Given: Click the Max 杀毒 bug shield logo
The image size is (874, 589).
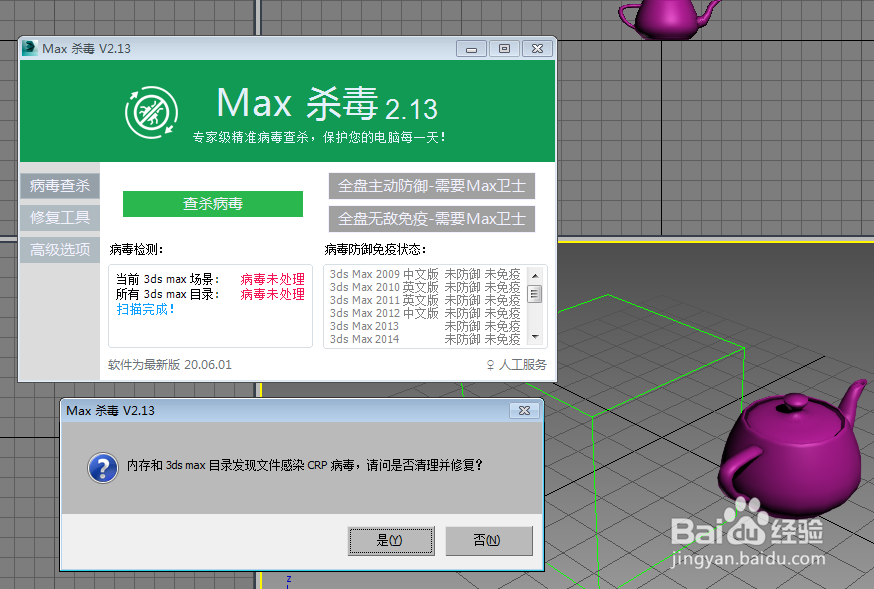Looking at the screenshot, I should point(151,112).
